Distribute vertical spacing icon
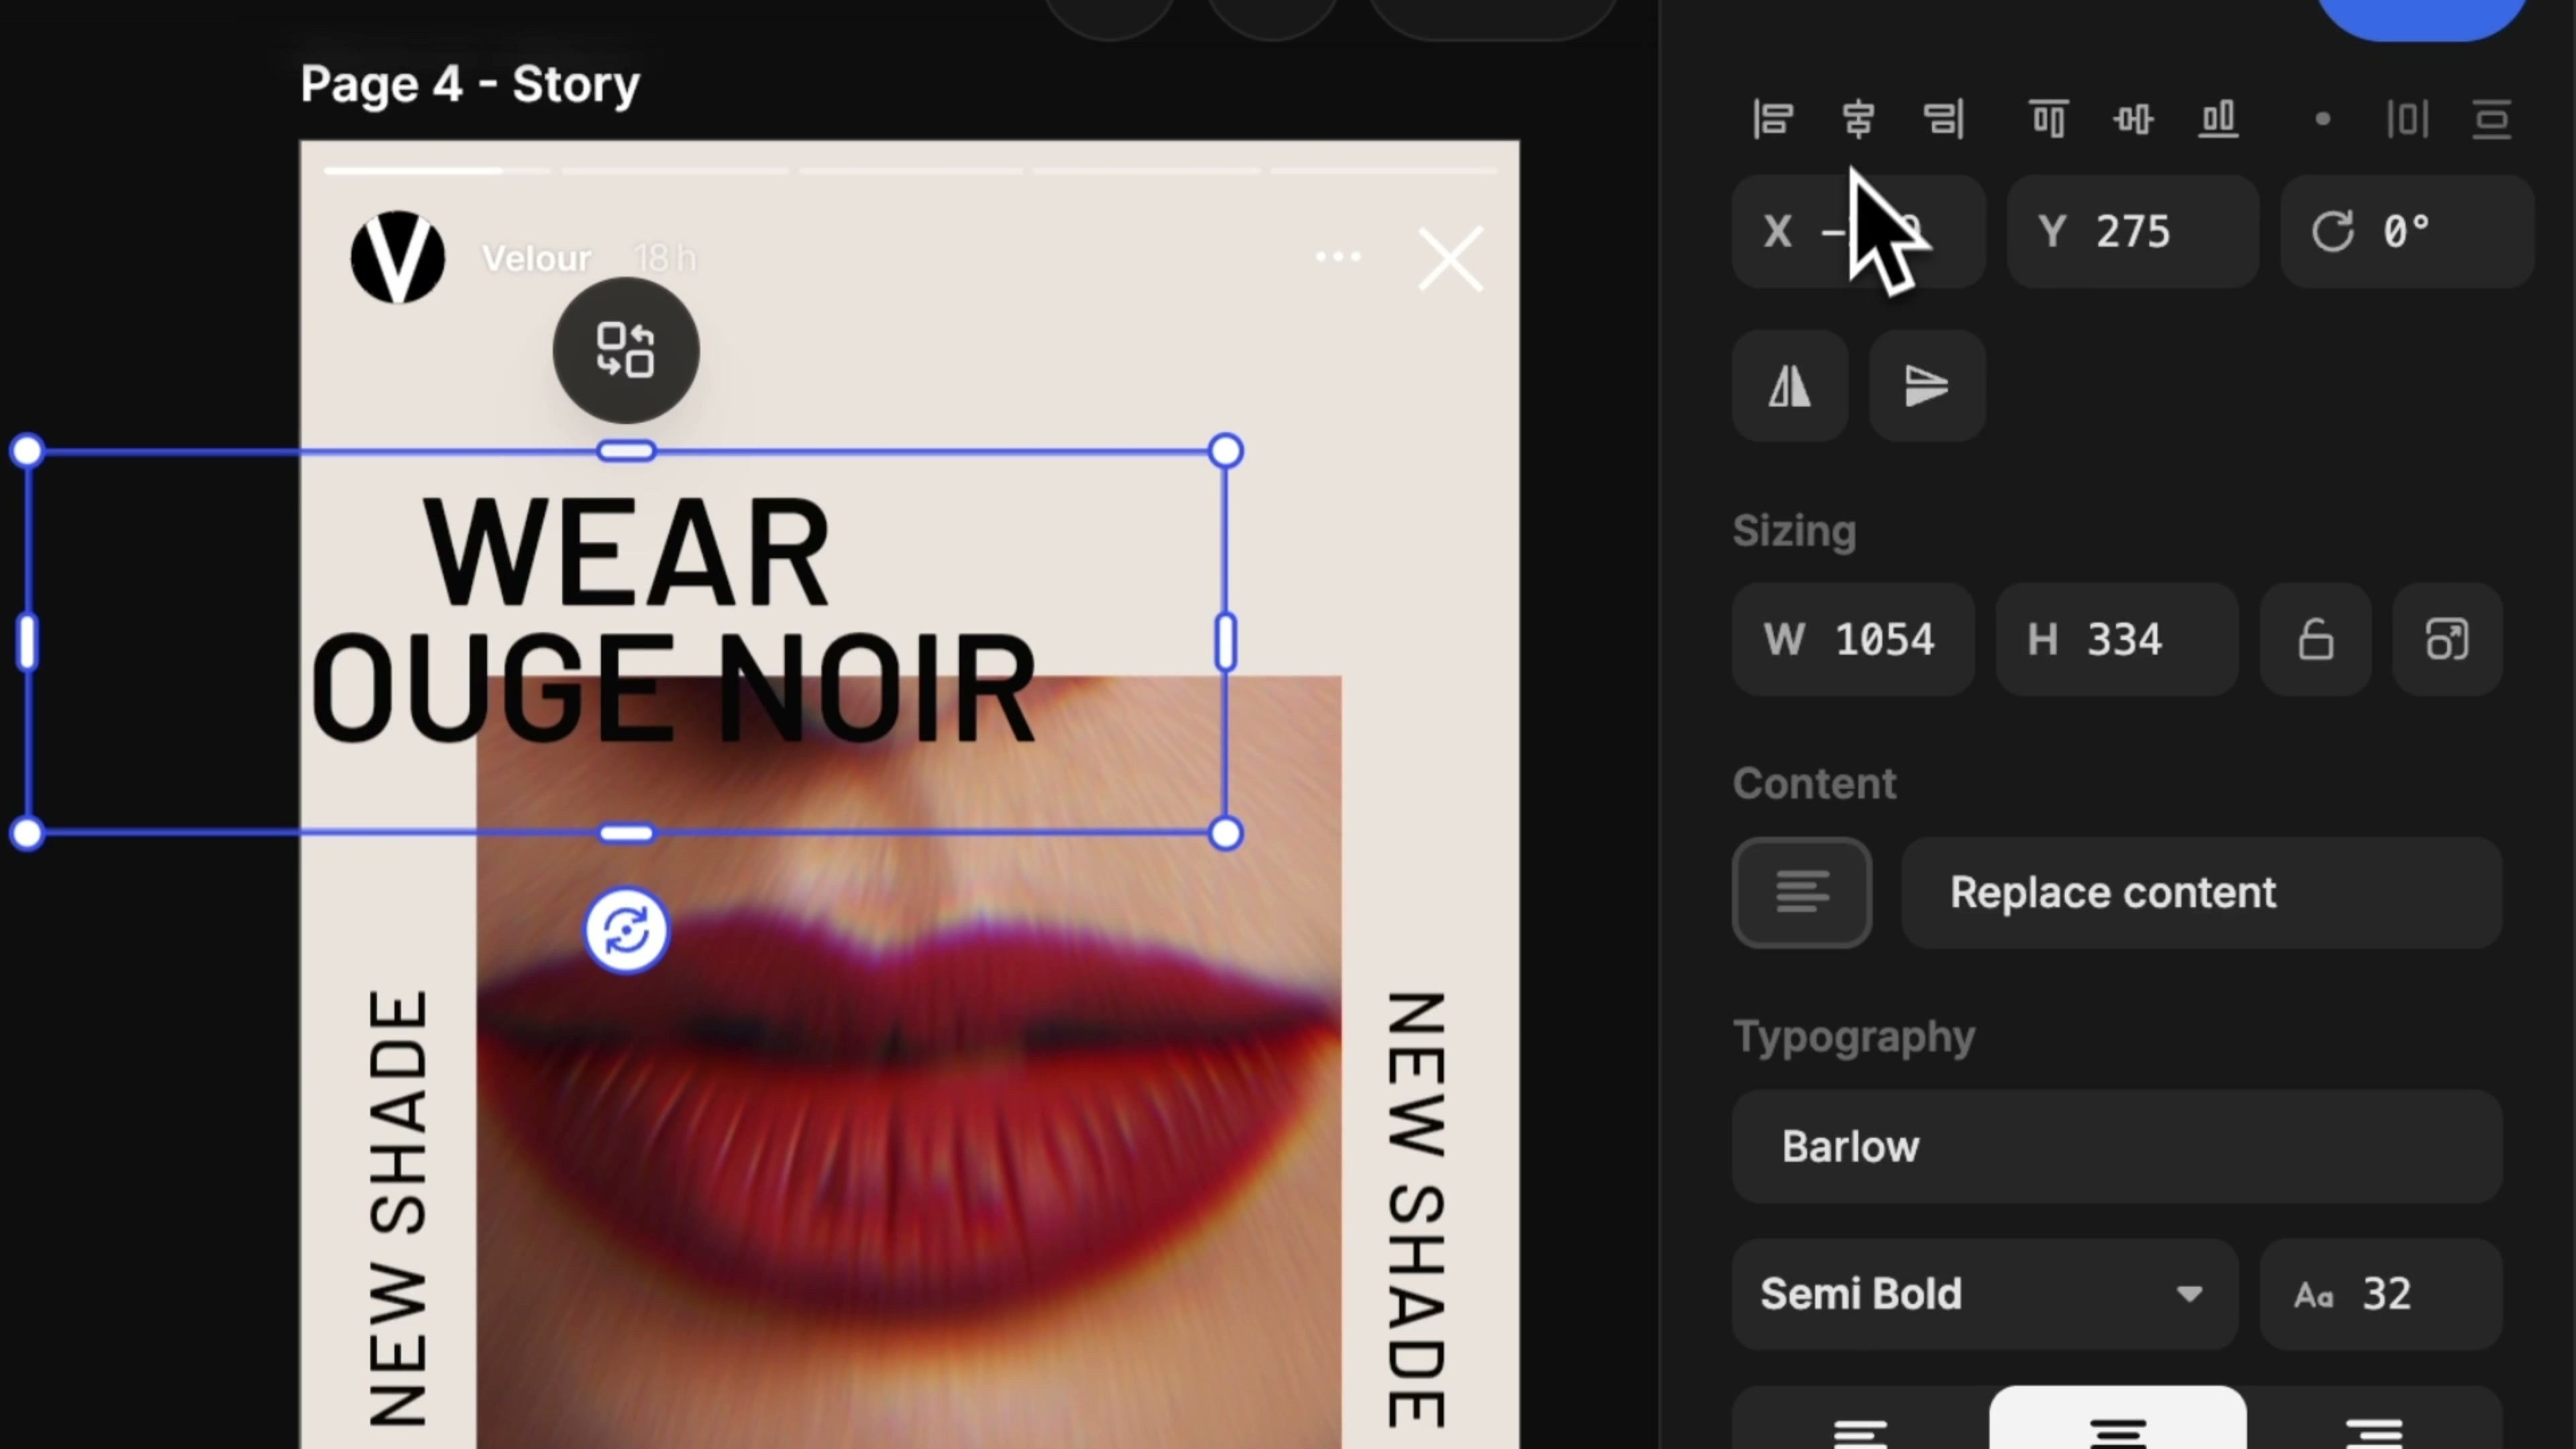 (2491, 119)
